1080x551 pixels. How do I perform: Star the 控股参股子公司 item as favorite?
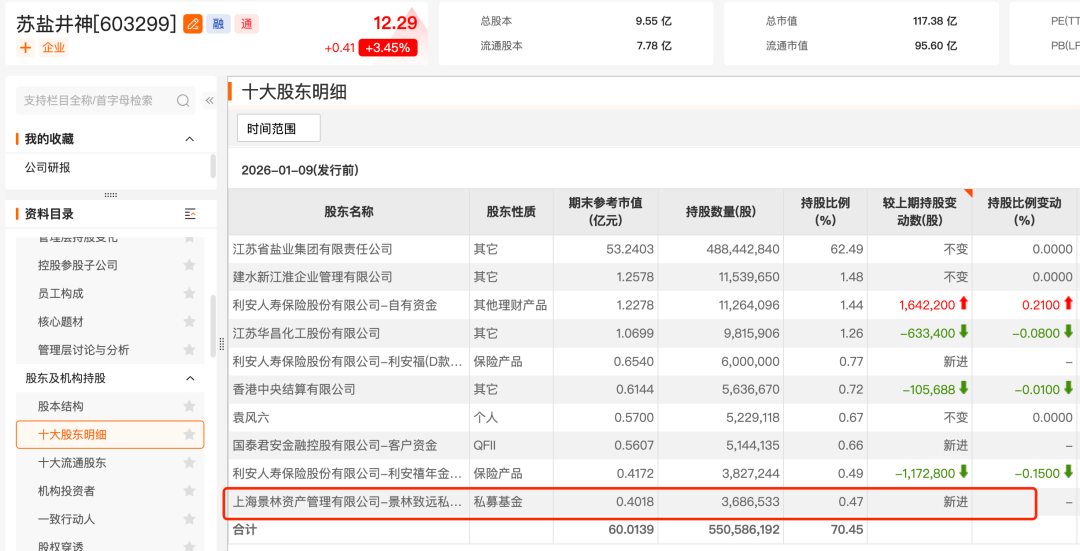(x=189, y=266)
